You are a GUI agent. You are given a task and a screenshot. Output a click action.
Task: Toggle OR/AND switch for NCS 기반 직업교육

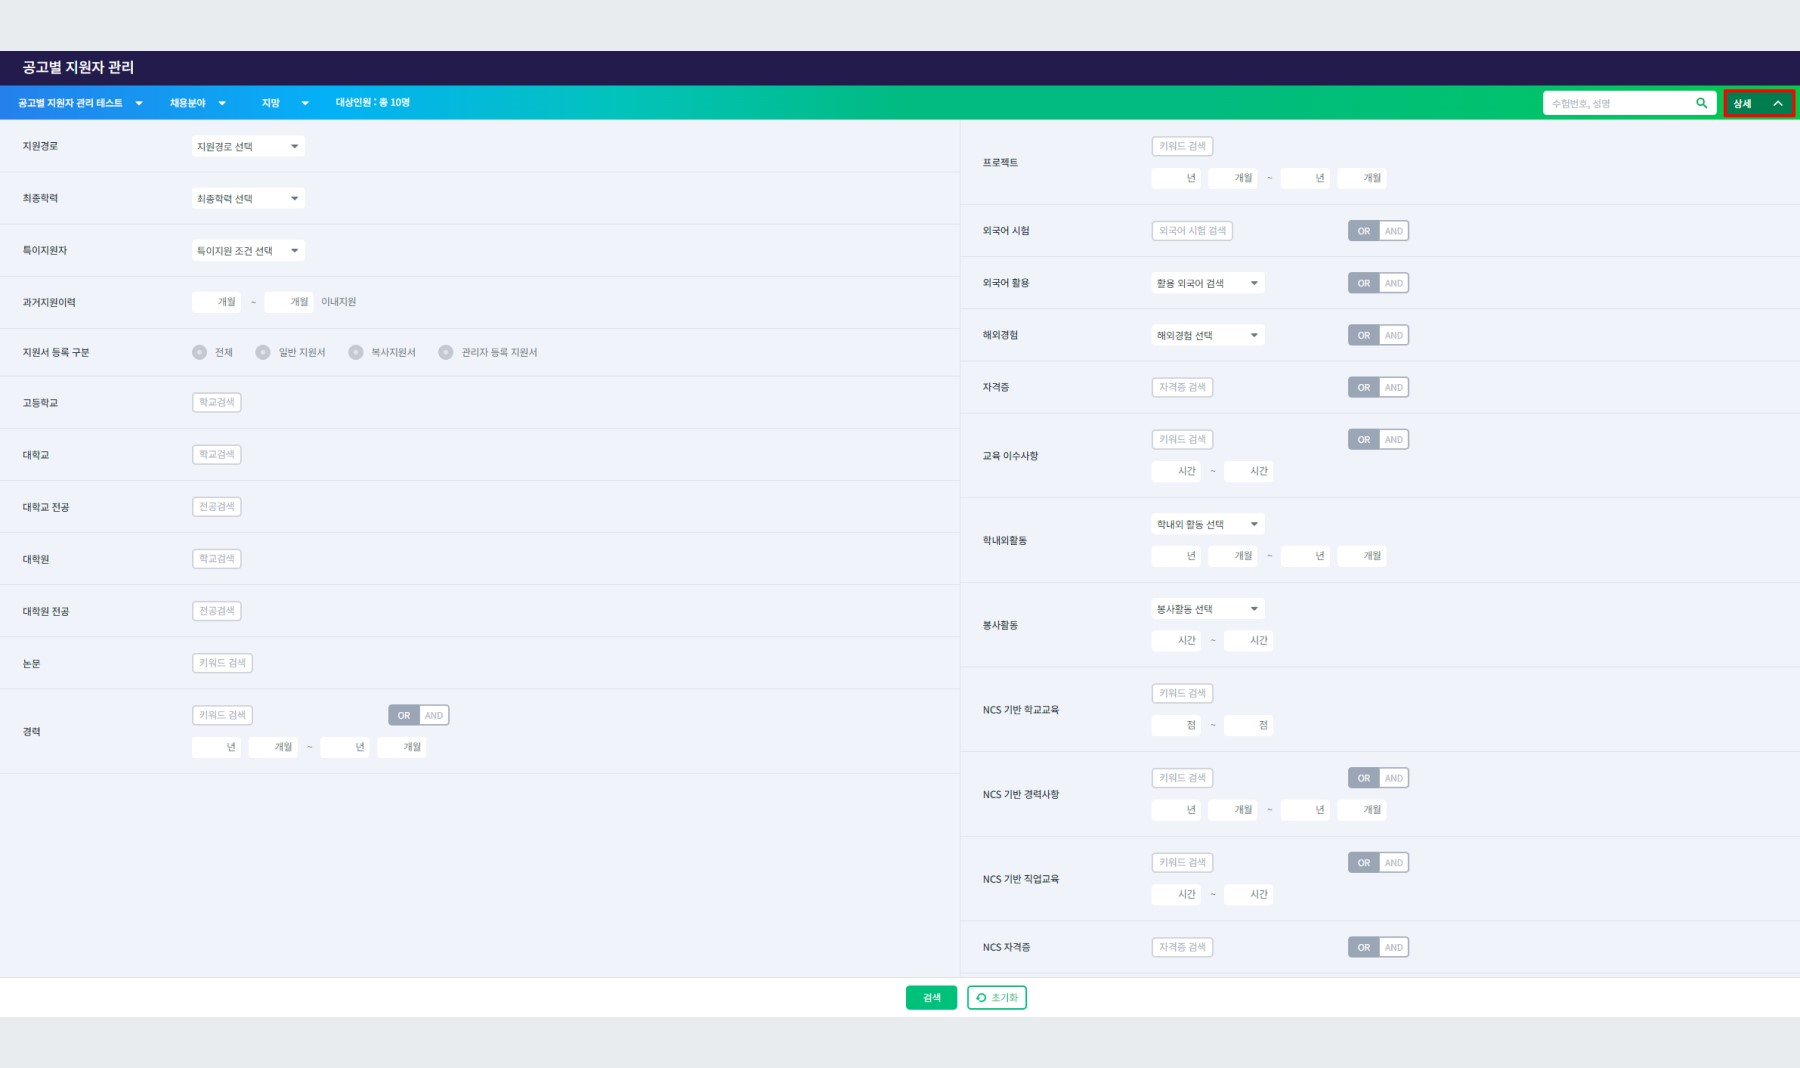pos(1379,862)
